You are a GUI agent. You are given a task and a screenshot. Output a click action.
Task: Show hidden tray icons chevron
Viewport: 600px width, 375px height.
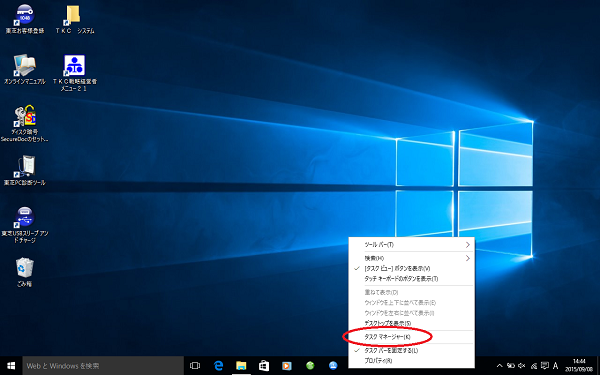[x=499, y=366]
